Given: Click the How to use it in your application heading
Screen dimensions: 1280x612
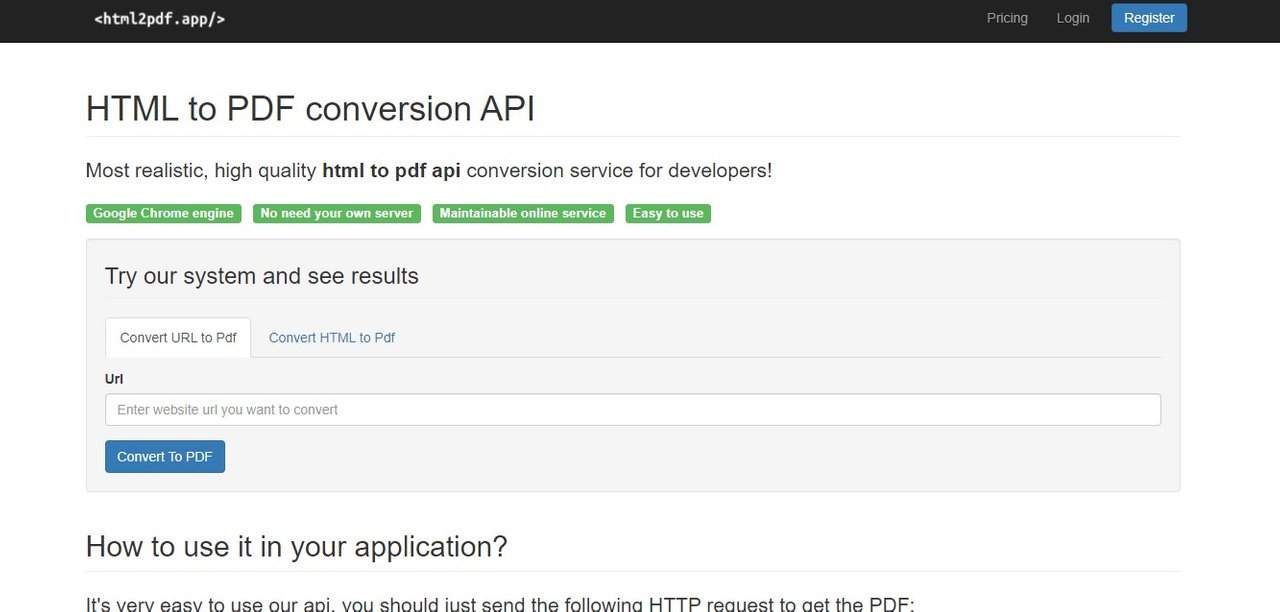Looking at the screenshot, I should 297,547.
